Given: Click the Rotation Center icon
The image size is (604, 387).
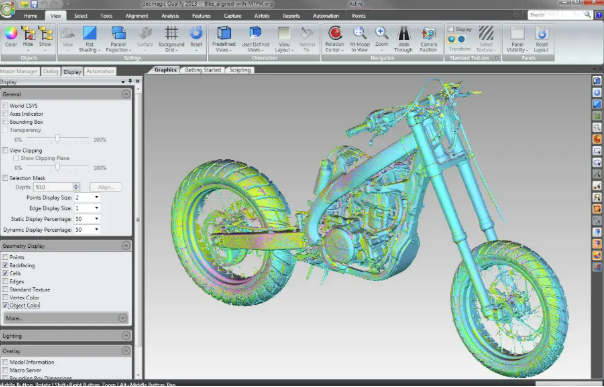Looking at the screenshot, I should coord(335,33).
